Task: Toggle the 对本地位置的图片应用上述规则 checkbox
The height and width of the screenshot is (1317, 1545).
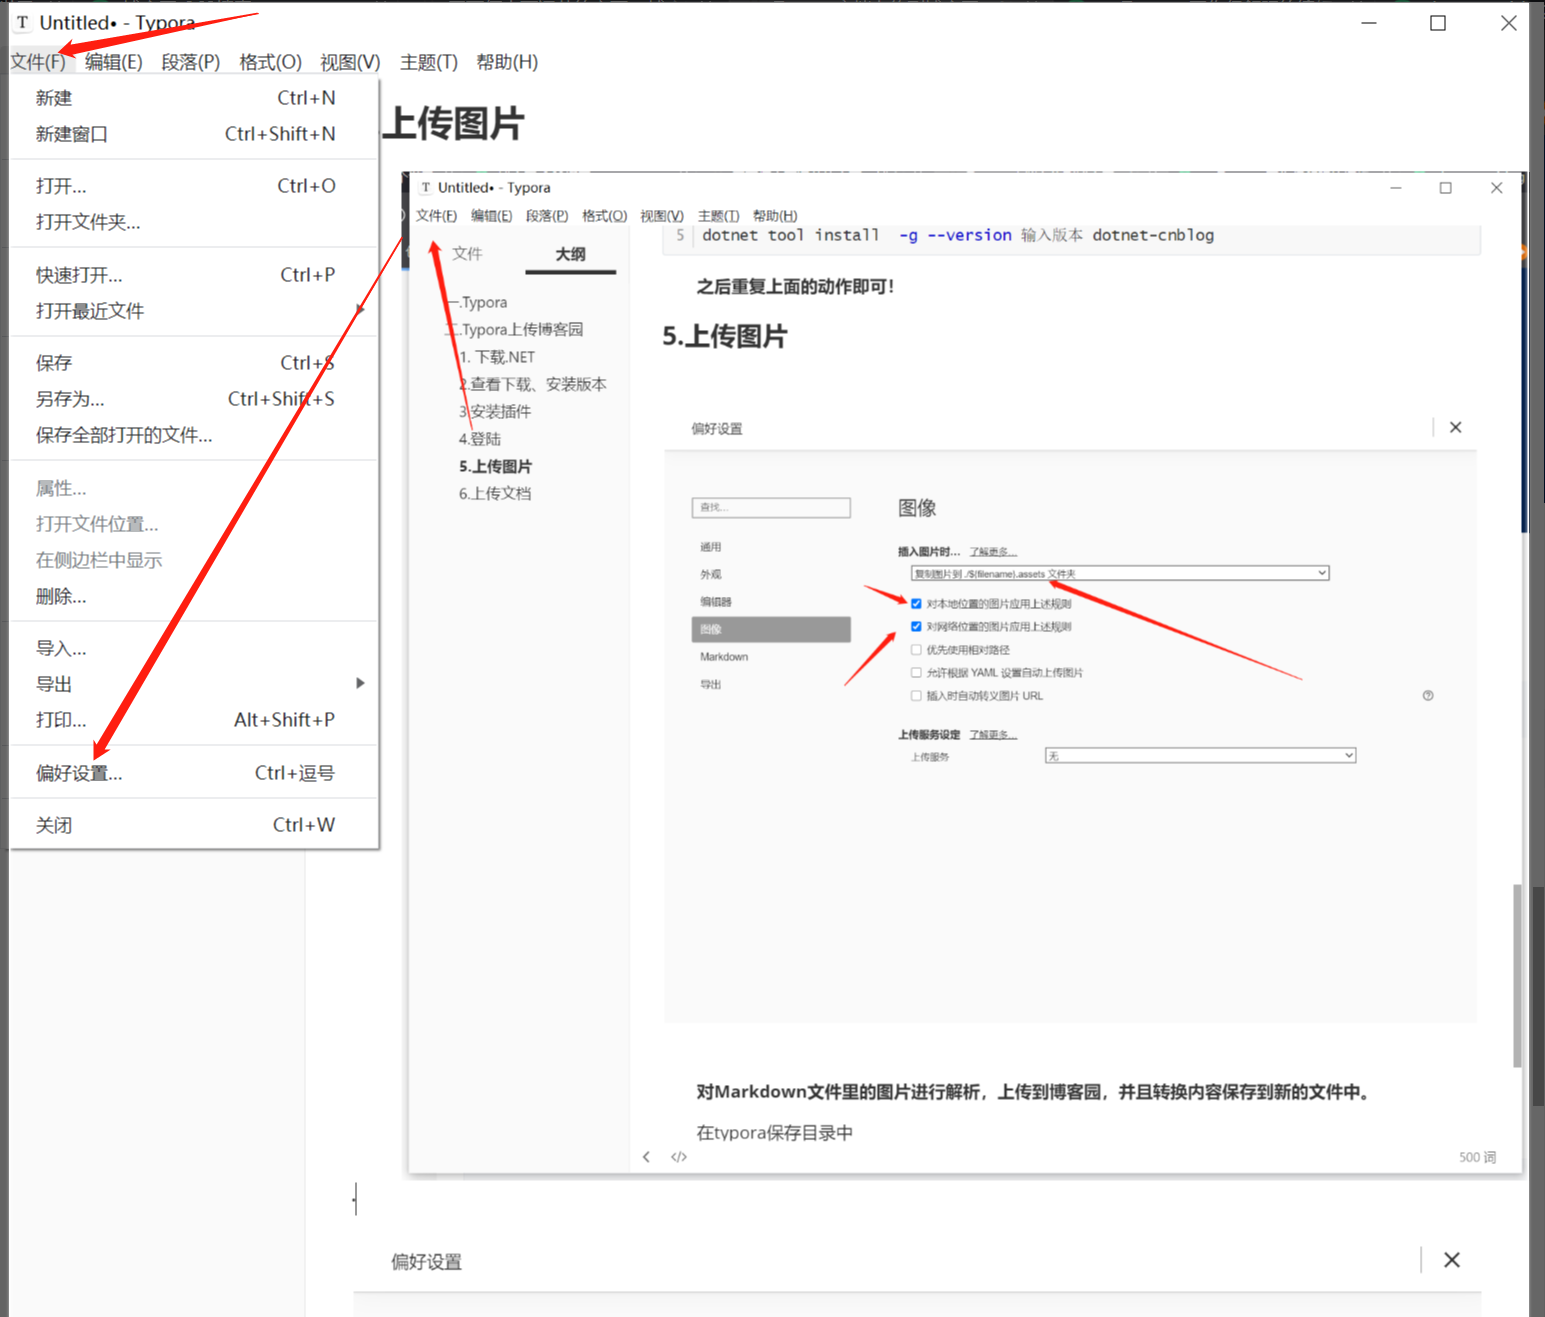Action: [x=916, y=604]
